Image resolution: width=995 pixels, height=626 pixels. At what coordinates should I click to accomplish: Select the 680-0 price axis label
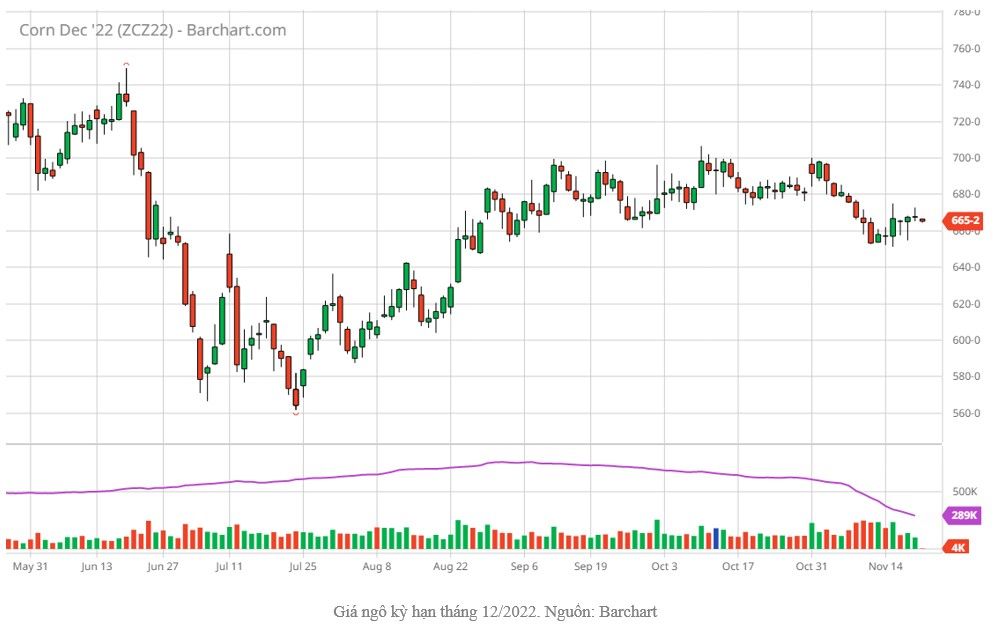[966, 194]
